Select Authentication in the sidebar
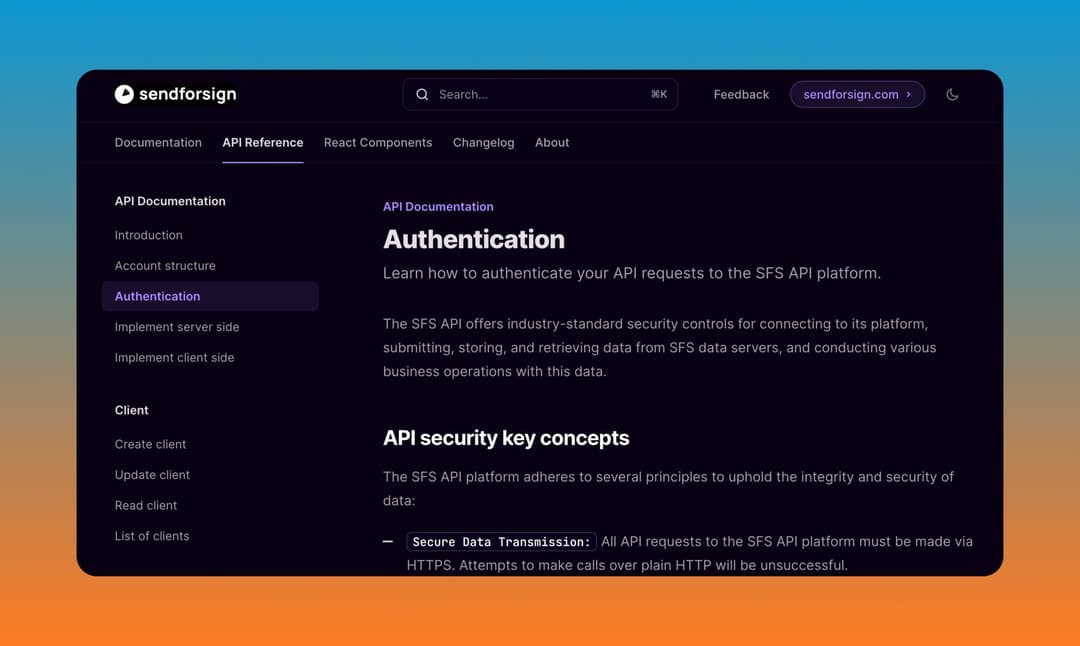This screenshot has width=1080, height=646. [157, 296]
